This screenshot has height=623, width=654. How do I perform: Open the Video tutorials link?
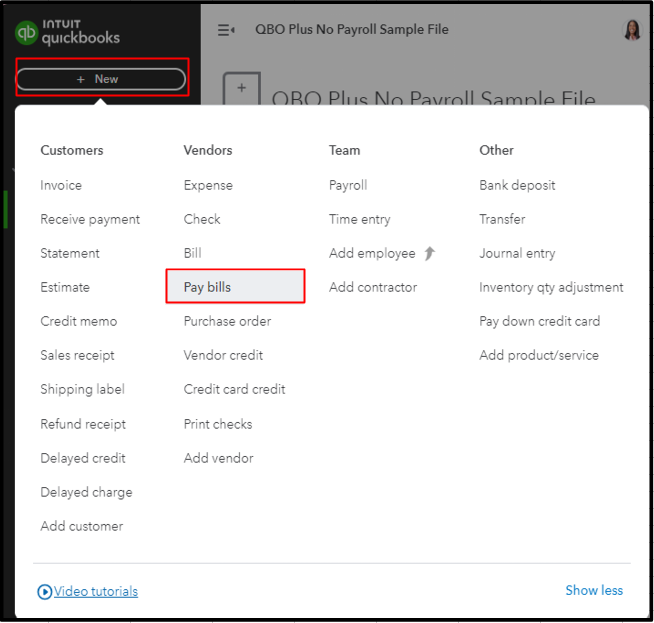pyautogui.click(x=96, y=591)
